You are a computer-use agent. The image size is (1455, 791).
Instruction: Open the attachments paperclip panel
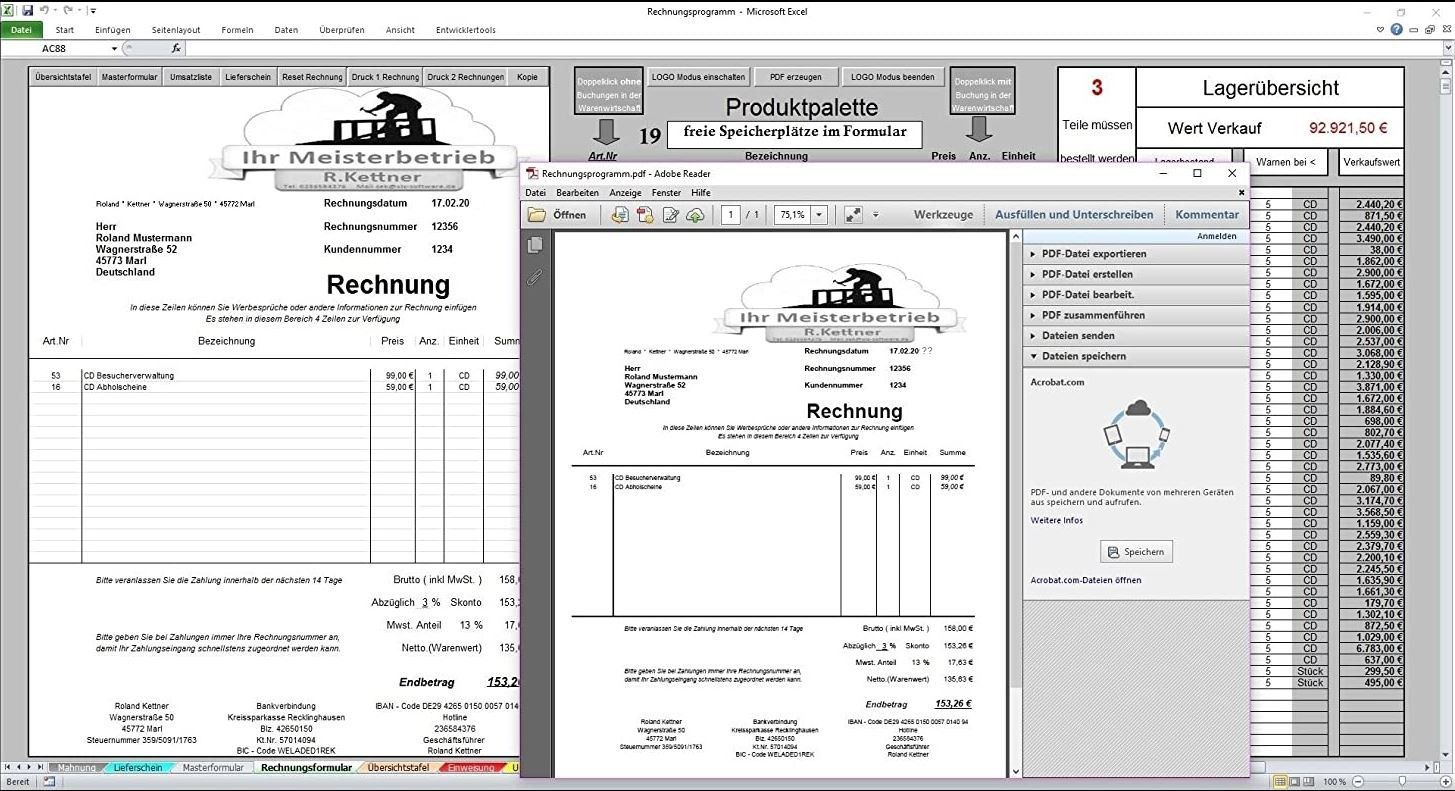pyautogui.click(x=535, y=277)
